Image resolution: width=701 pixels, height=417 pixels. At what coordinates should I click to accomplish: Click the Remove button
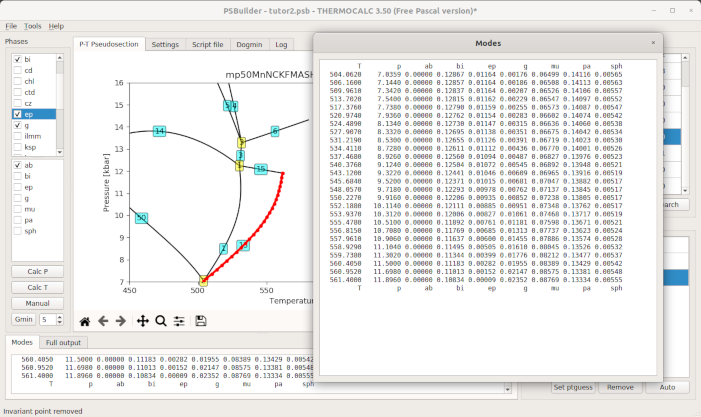tap(621, 388)
